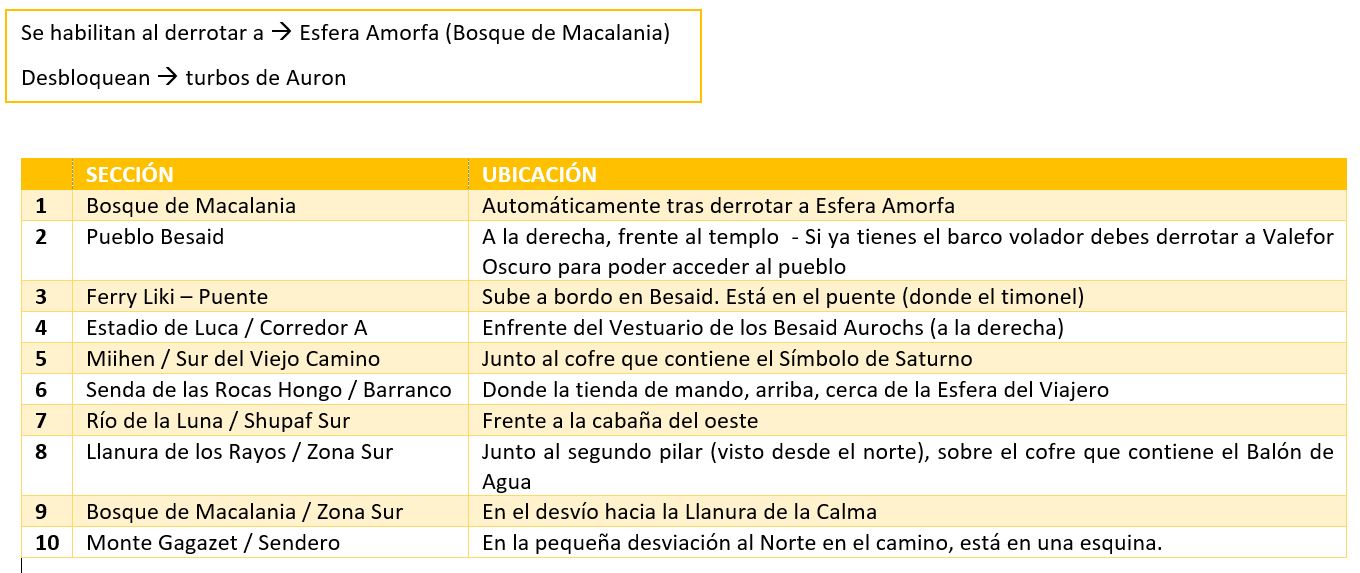Click the "Monte Gagazet / Sendero" cell
Image resolution: width=1360 pixels, height=573 pixels.
point(213,543)
